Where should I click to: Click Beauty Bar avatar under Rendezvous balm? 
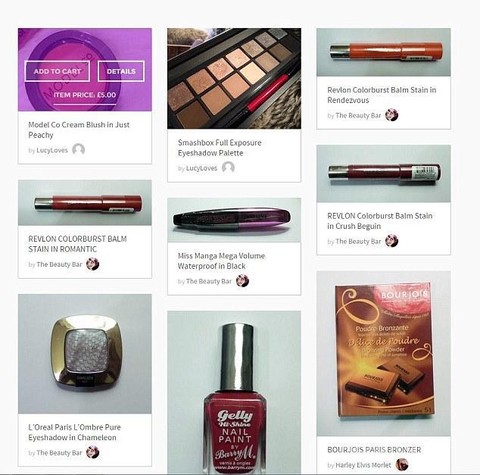coord(392,115)
